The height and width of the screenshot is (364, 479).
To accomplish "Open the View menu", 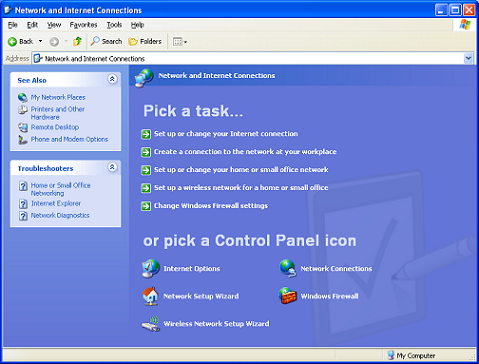I will (54, 25).
